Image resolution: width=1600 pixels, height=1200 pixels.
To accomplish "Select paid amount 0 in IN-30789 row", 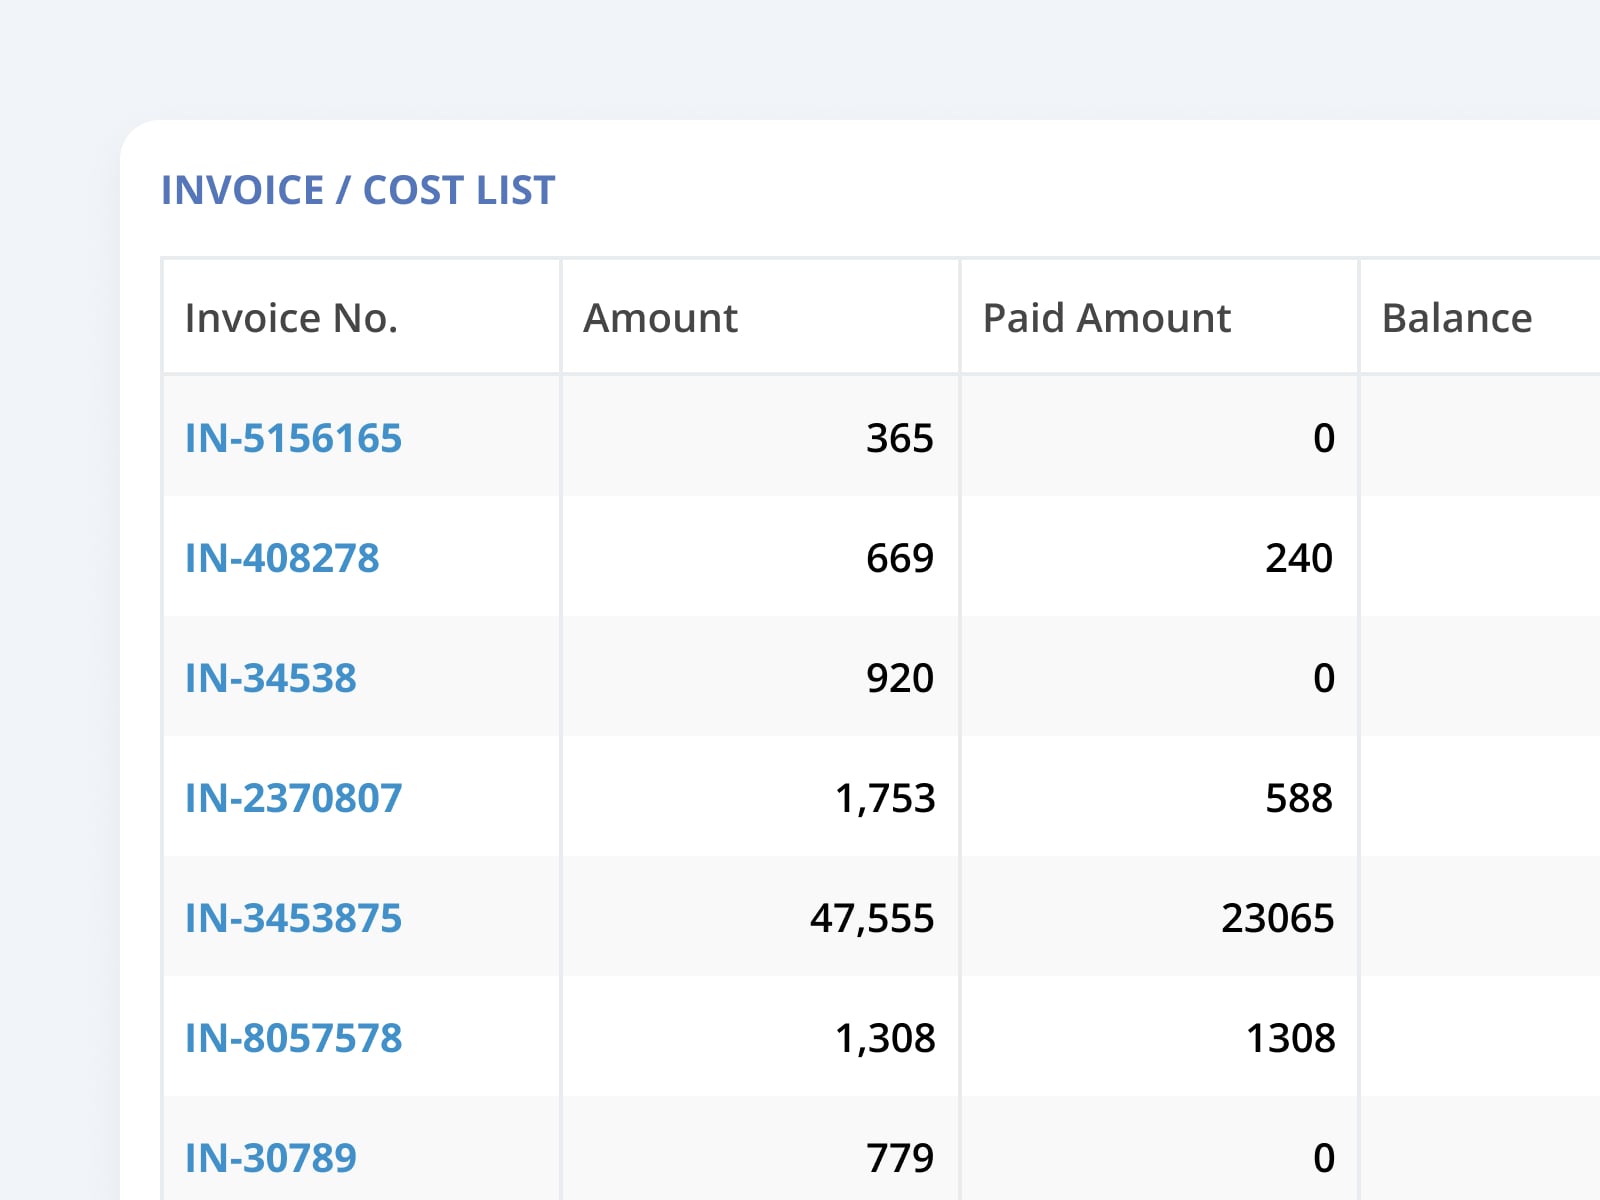I will pos(1324,1158).
